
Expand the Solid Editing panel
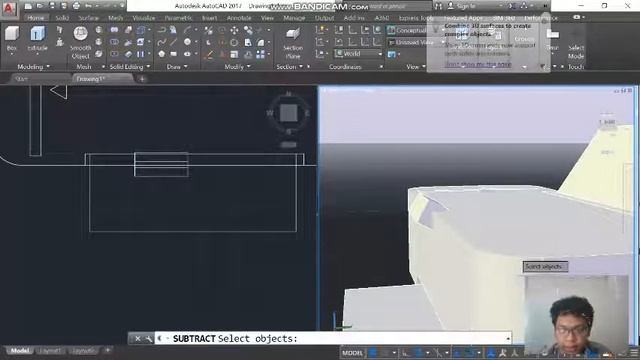coord(130,67)
